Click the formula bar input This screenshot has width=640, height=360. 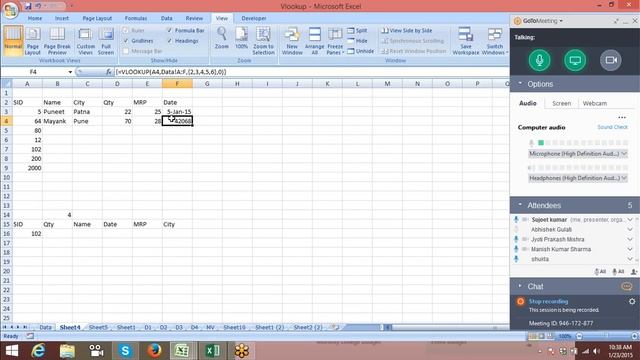pos(311,72)
